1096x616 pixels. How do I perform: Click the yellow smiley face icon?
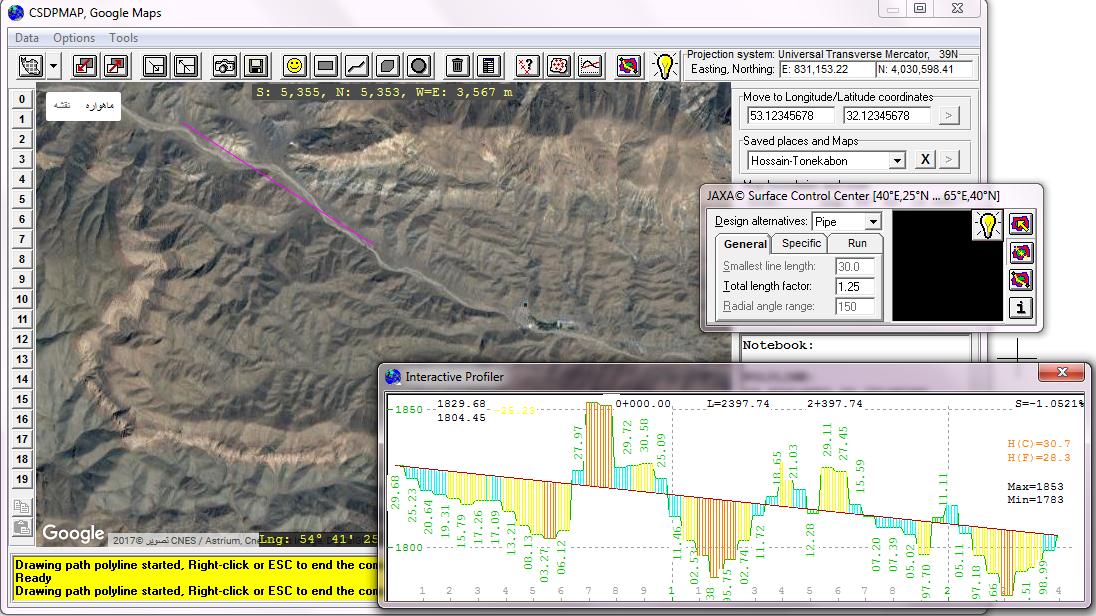pos(294,66)
